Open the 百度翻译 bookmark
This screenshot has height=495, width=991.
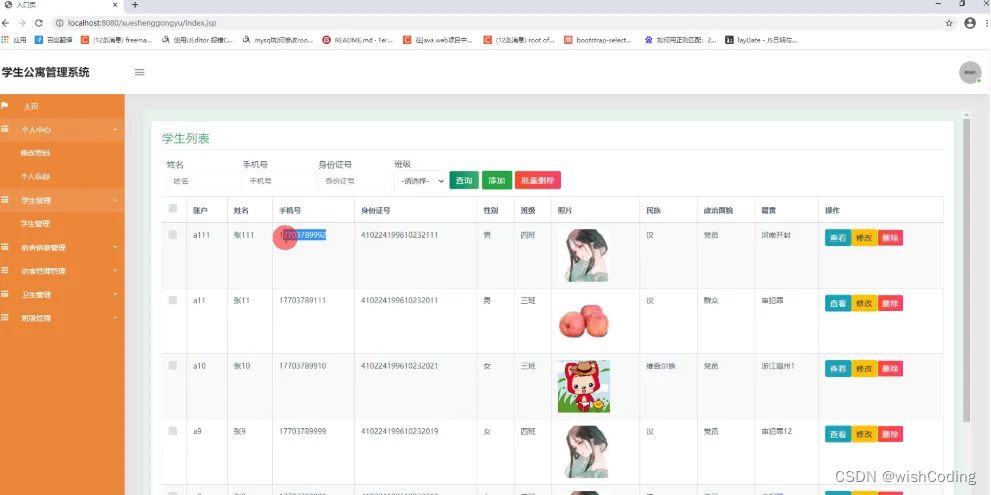(54, 39)
